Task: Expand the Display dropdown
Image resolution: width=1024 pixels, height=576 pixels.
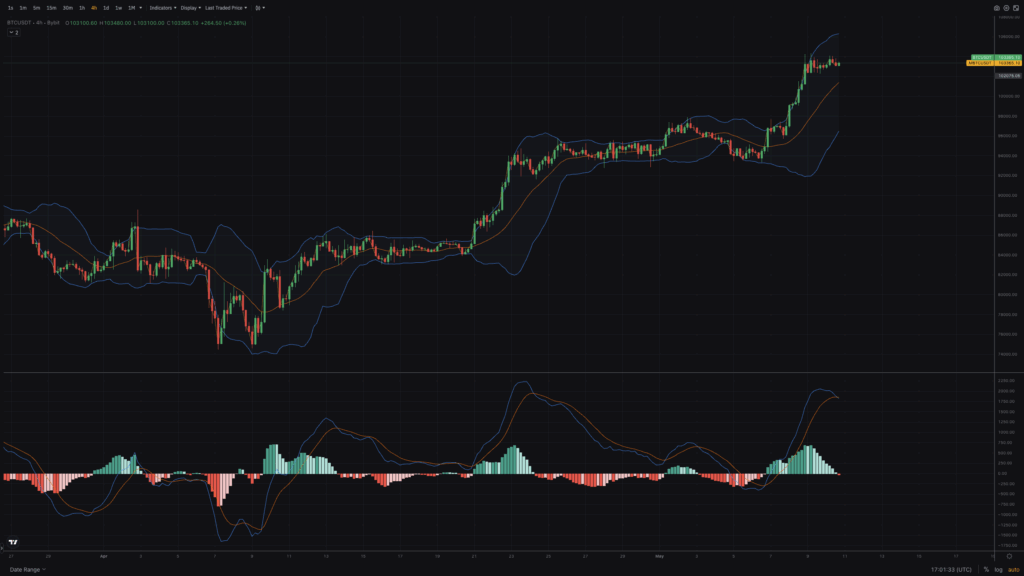Action: 190,7
